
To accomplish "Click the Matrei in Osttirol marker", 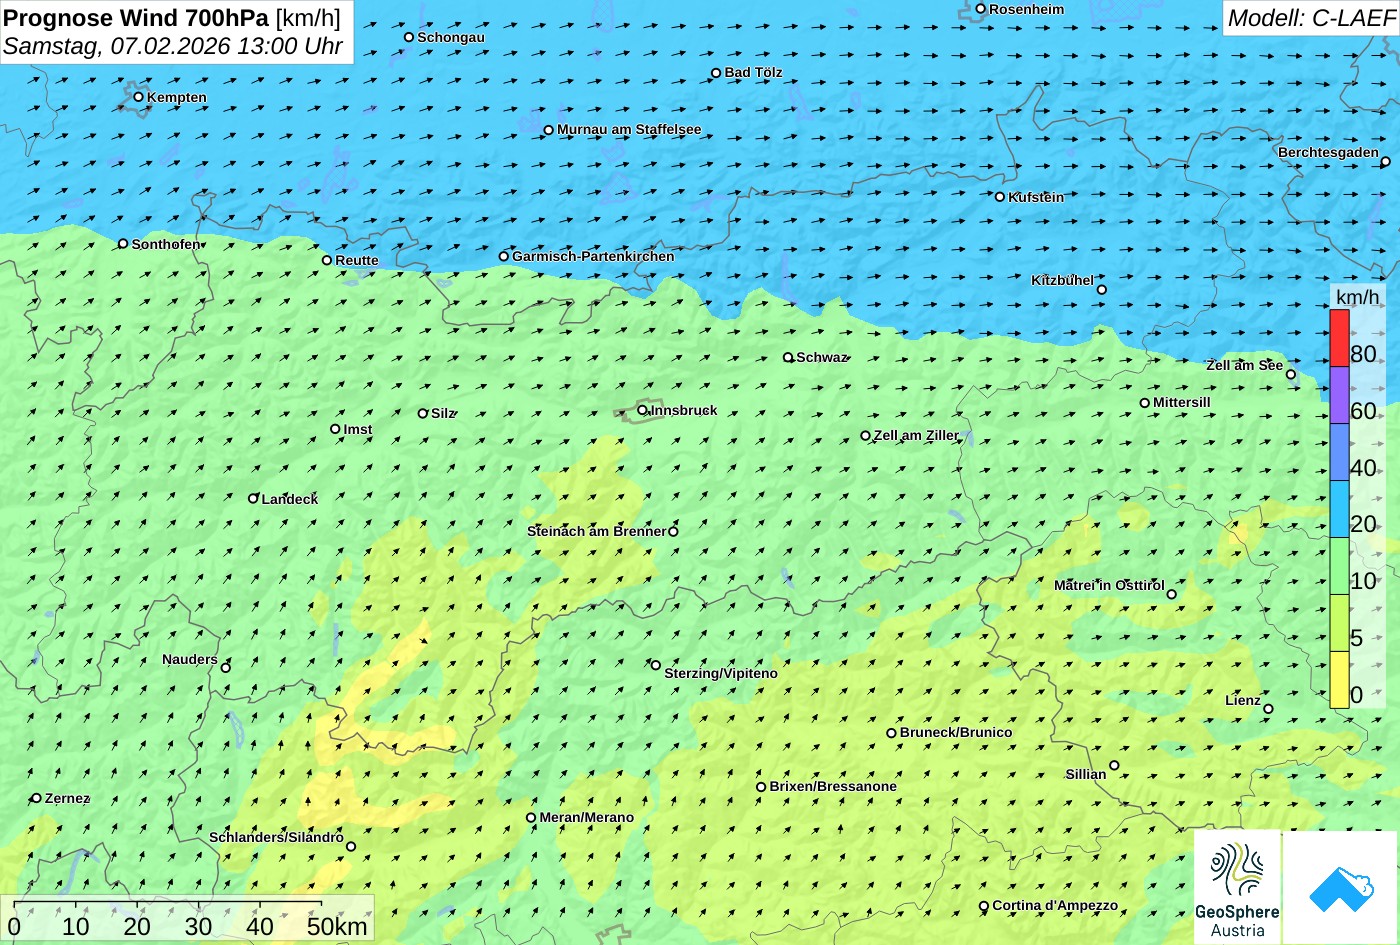I will (x=1172, y=595).
